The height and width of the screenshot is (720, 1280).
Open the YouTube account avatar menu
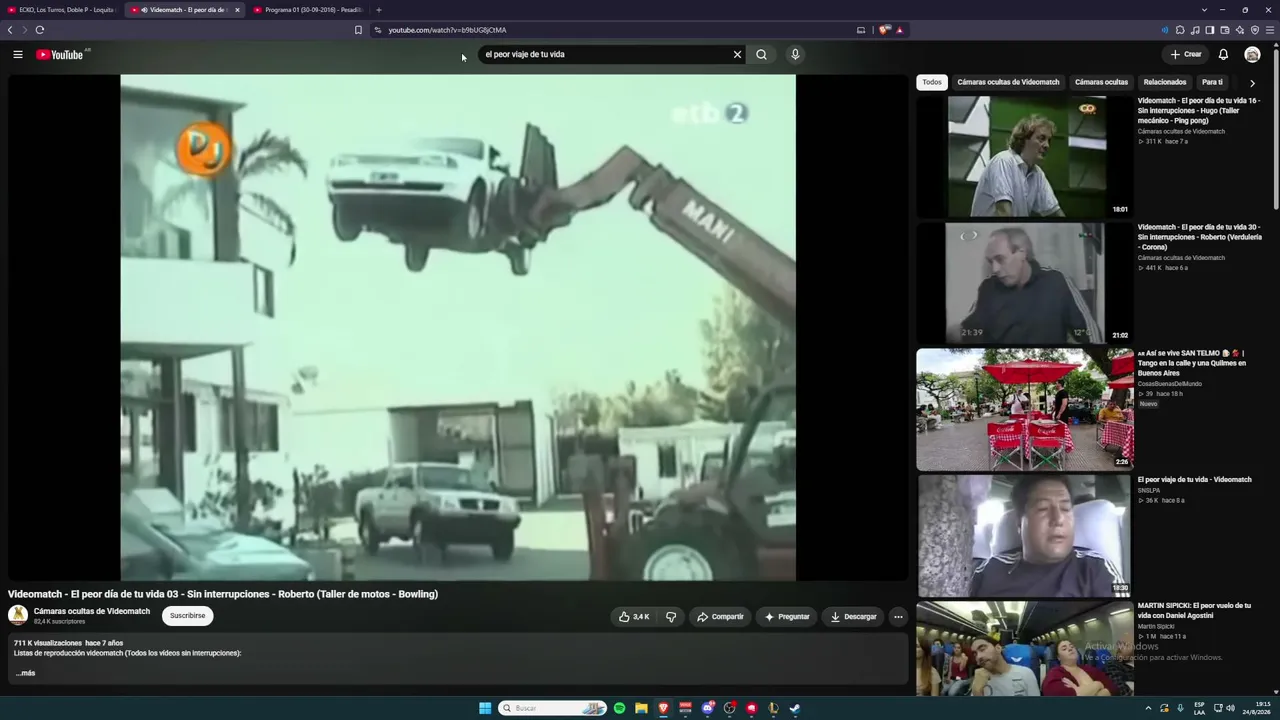tap(1252, 55)
